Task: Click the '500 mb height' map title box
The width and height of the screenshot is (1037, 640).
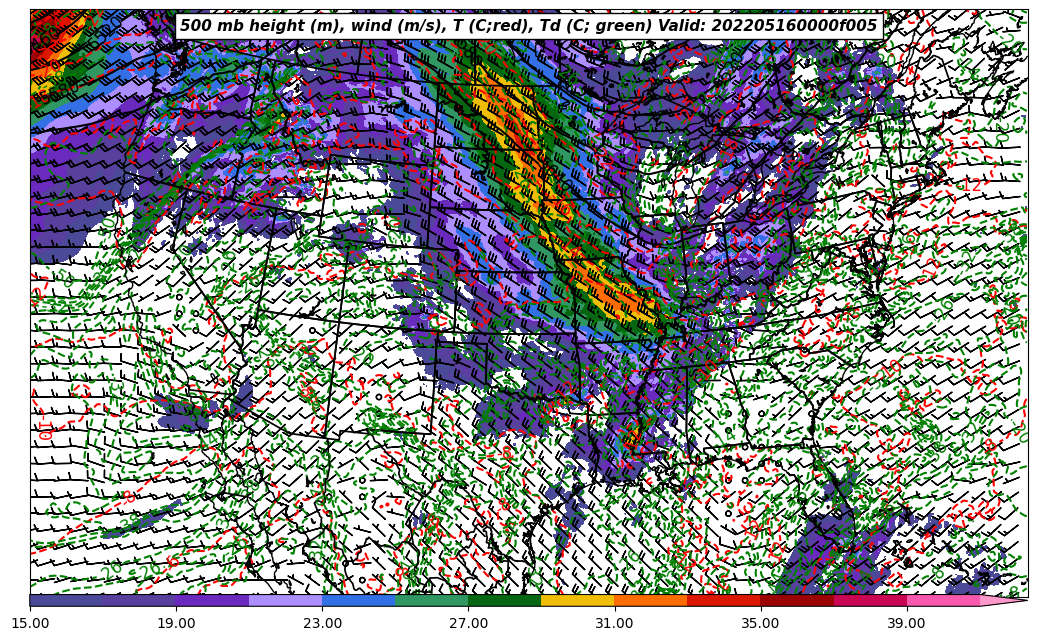Action: 529,26
